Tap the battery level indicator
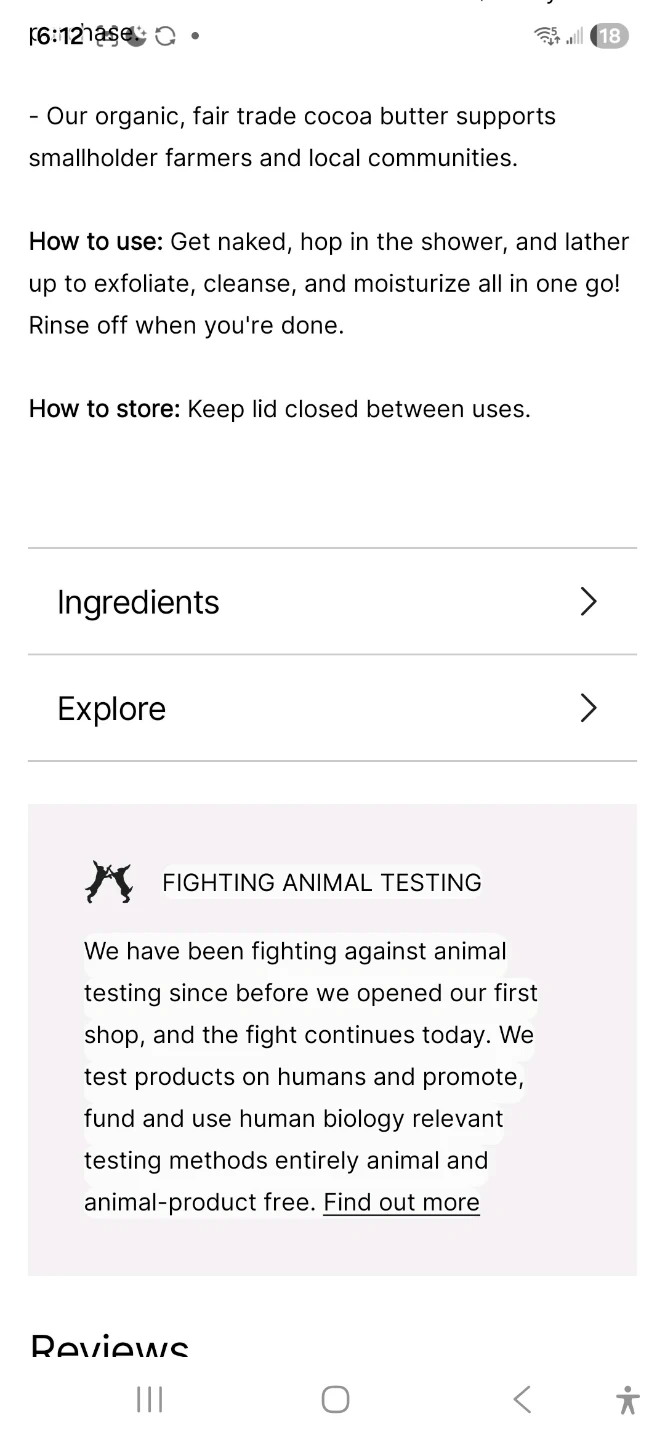The width and height of the screenshot is (665, 1440). (609, 36)
